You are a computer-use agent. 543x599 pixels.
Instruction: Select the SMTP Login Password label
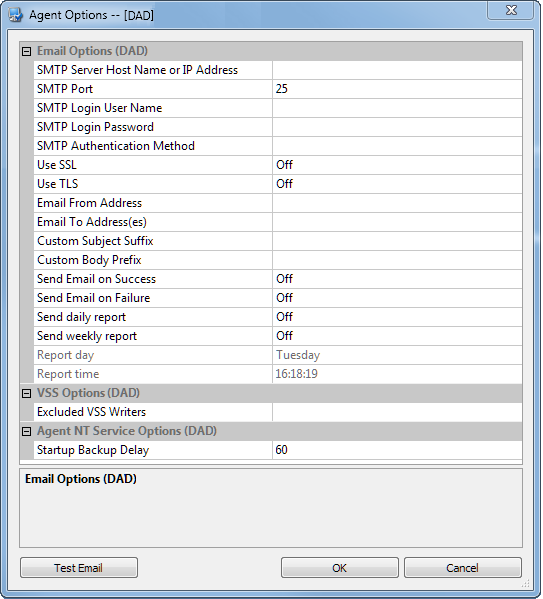(x=95, y=127)
